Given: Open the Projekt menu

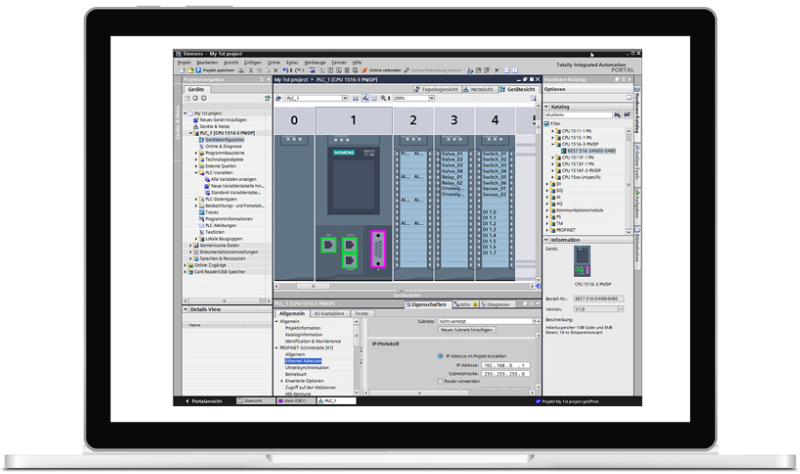Looking at the screenshot, I should [x=184, y=62].
